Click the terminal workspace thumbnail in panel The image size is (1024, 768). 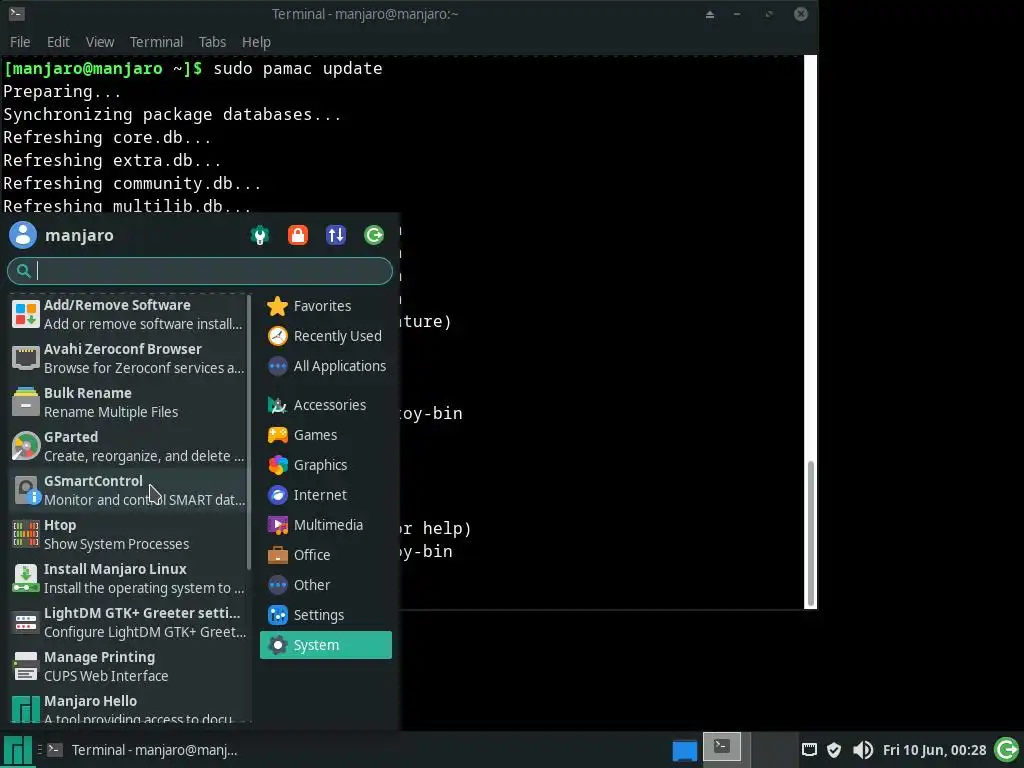(722, 747)
